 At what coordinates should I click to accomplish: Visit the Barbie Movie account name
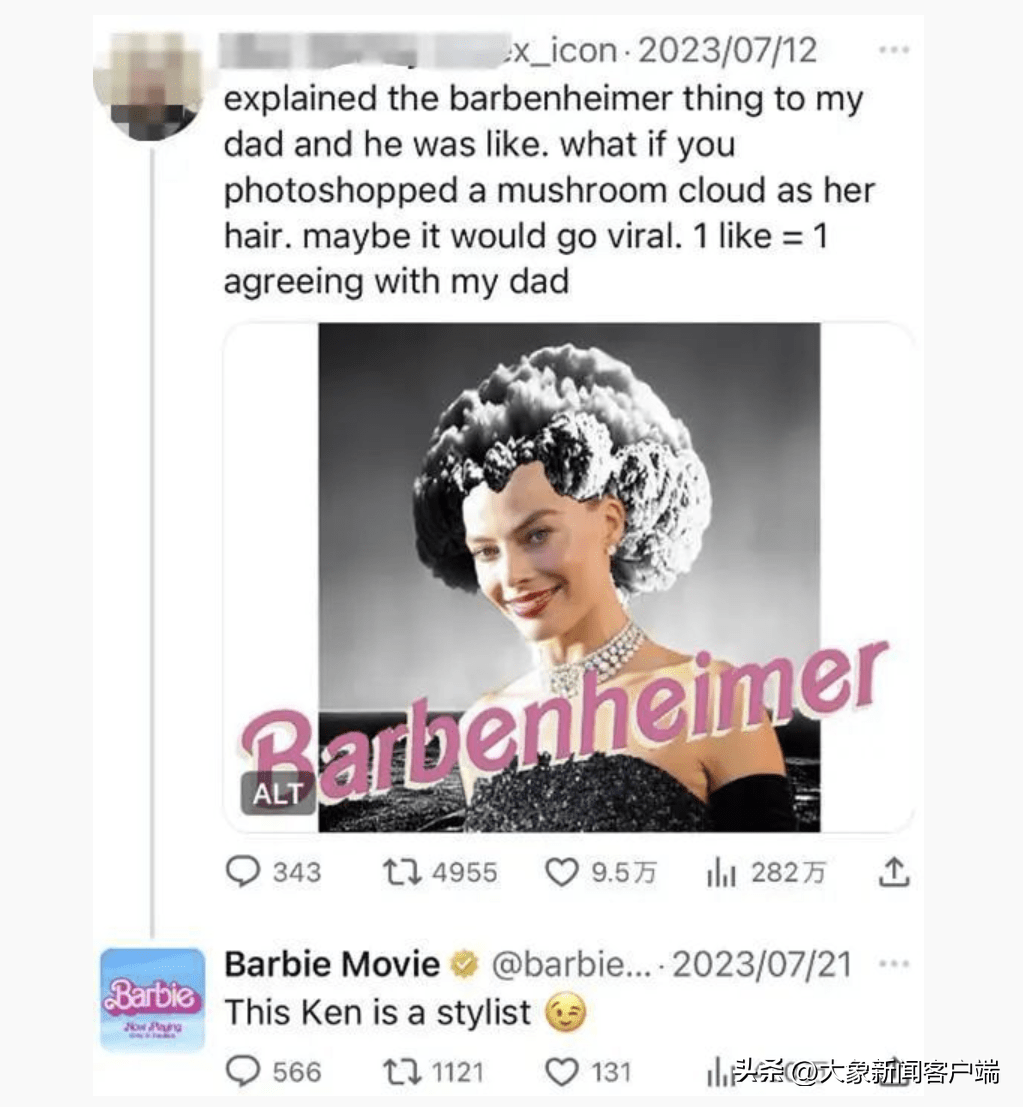pyautogui.click(x=332, y=964)
